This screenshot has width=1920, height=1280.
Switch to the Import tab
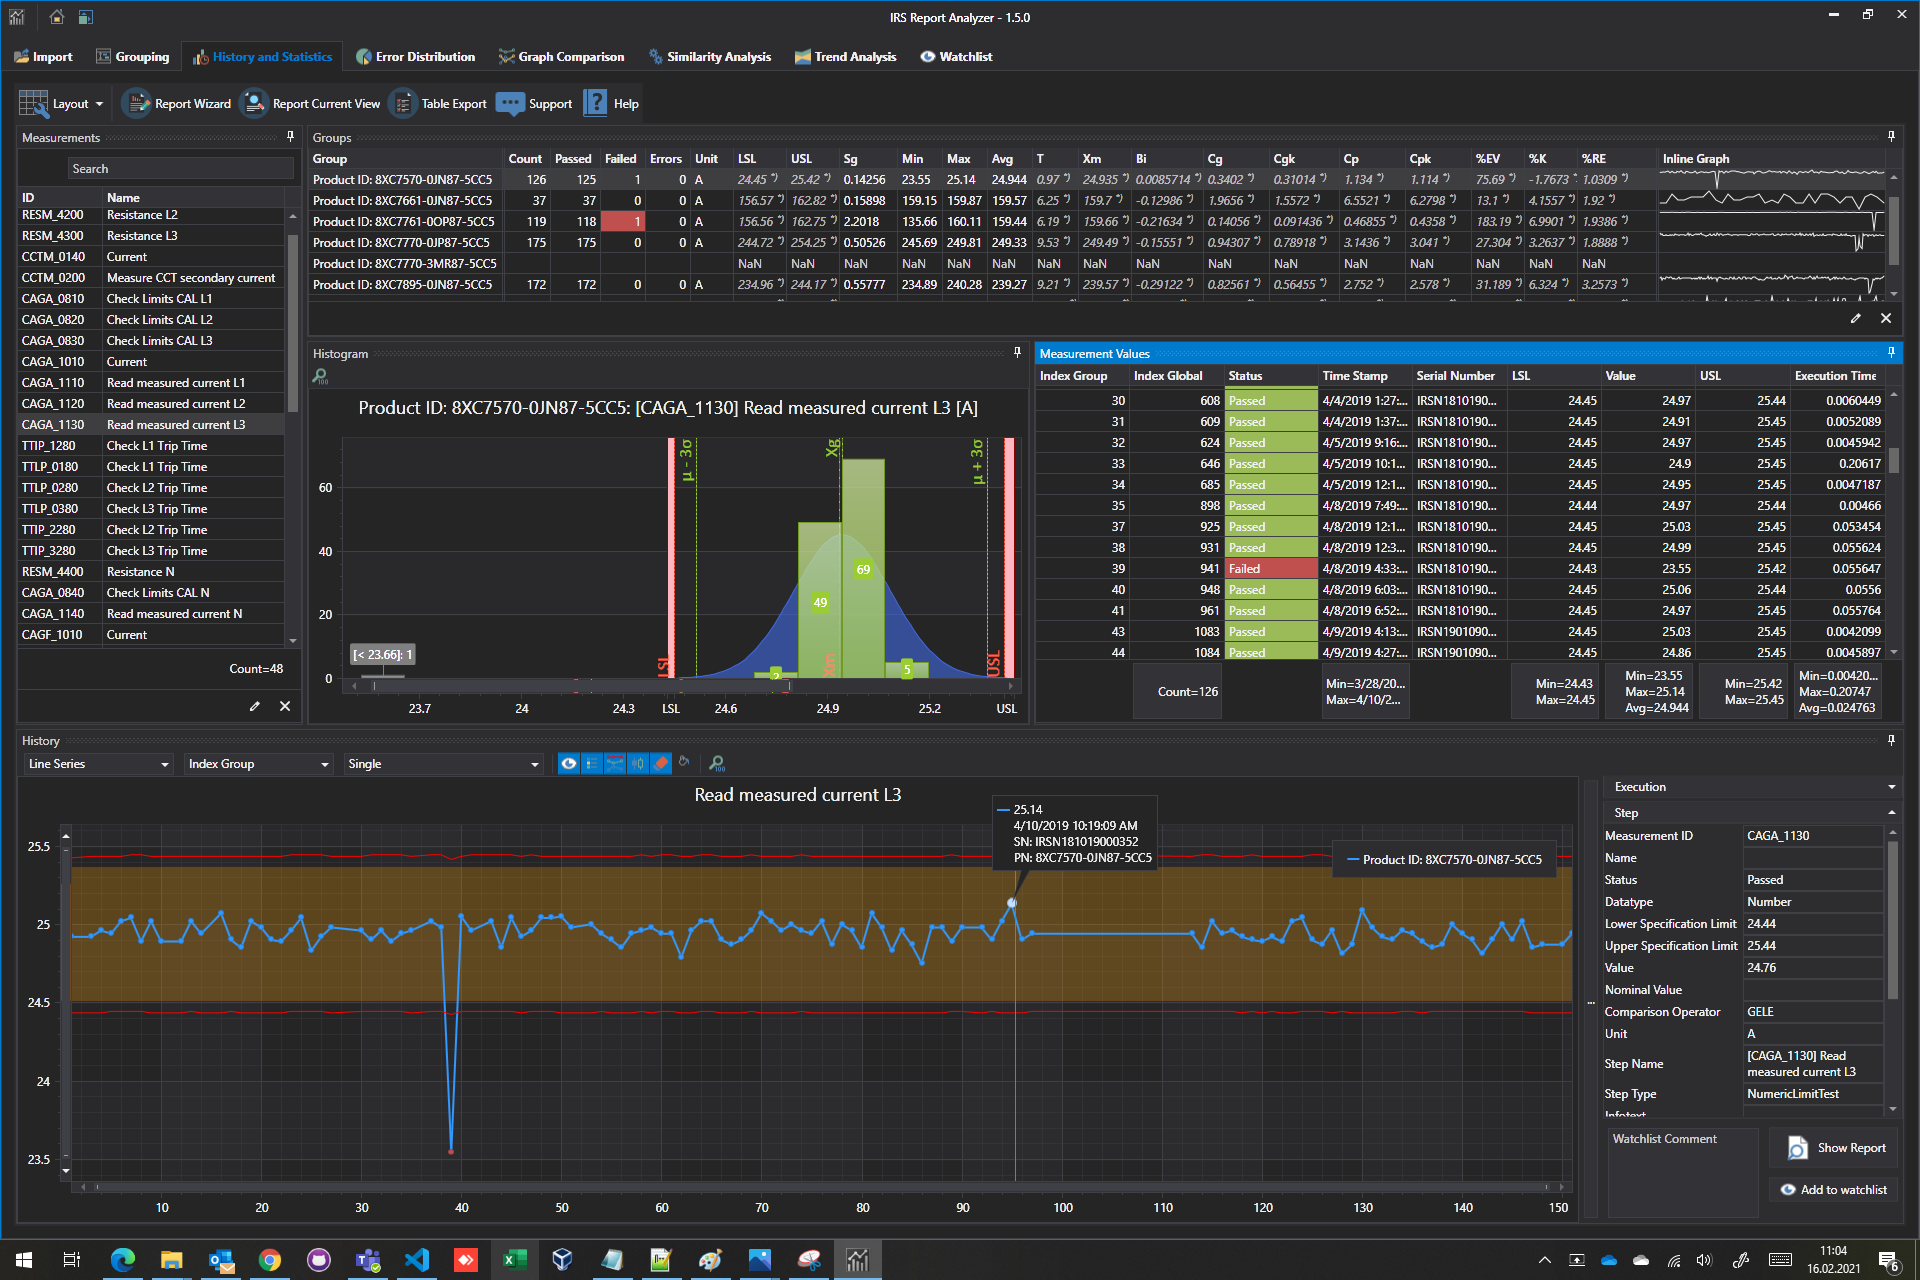(43, 57)
